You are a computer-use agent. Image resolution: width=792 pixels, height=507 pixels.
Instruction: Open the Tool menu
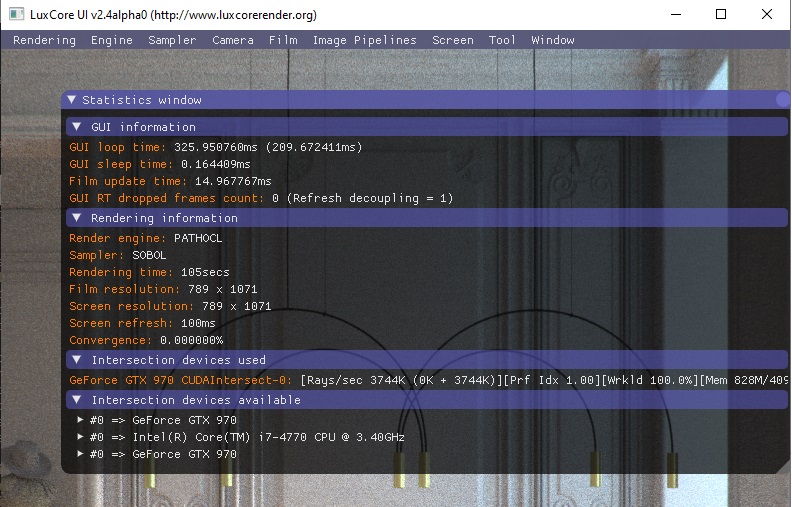502,40
